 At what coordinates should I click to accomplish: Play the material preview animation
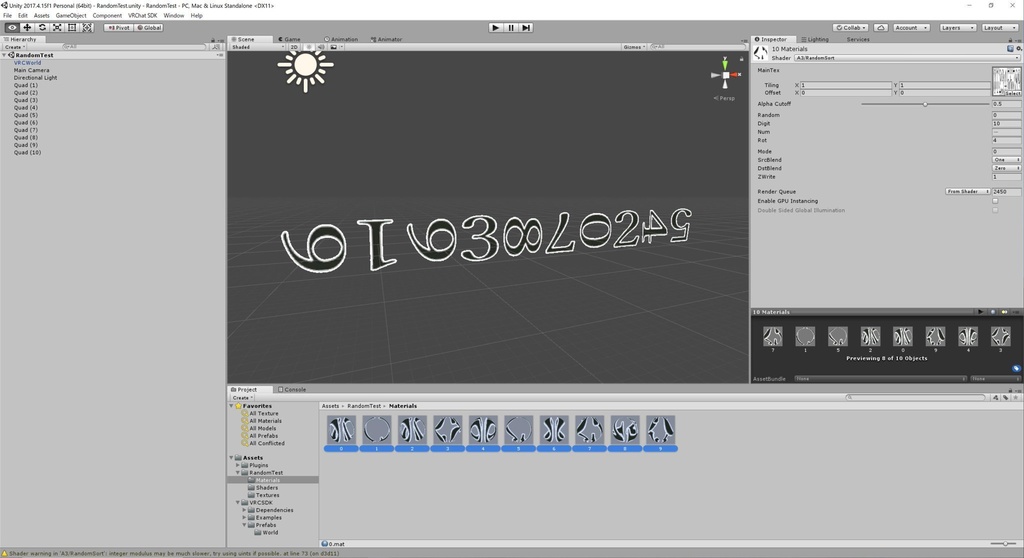coord(980,312)
